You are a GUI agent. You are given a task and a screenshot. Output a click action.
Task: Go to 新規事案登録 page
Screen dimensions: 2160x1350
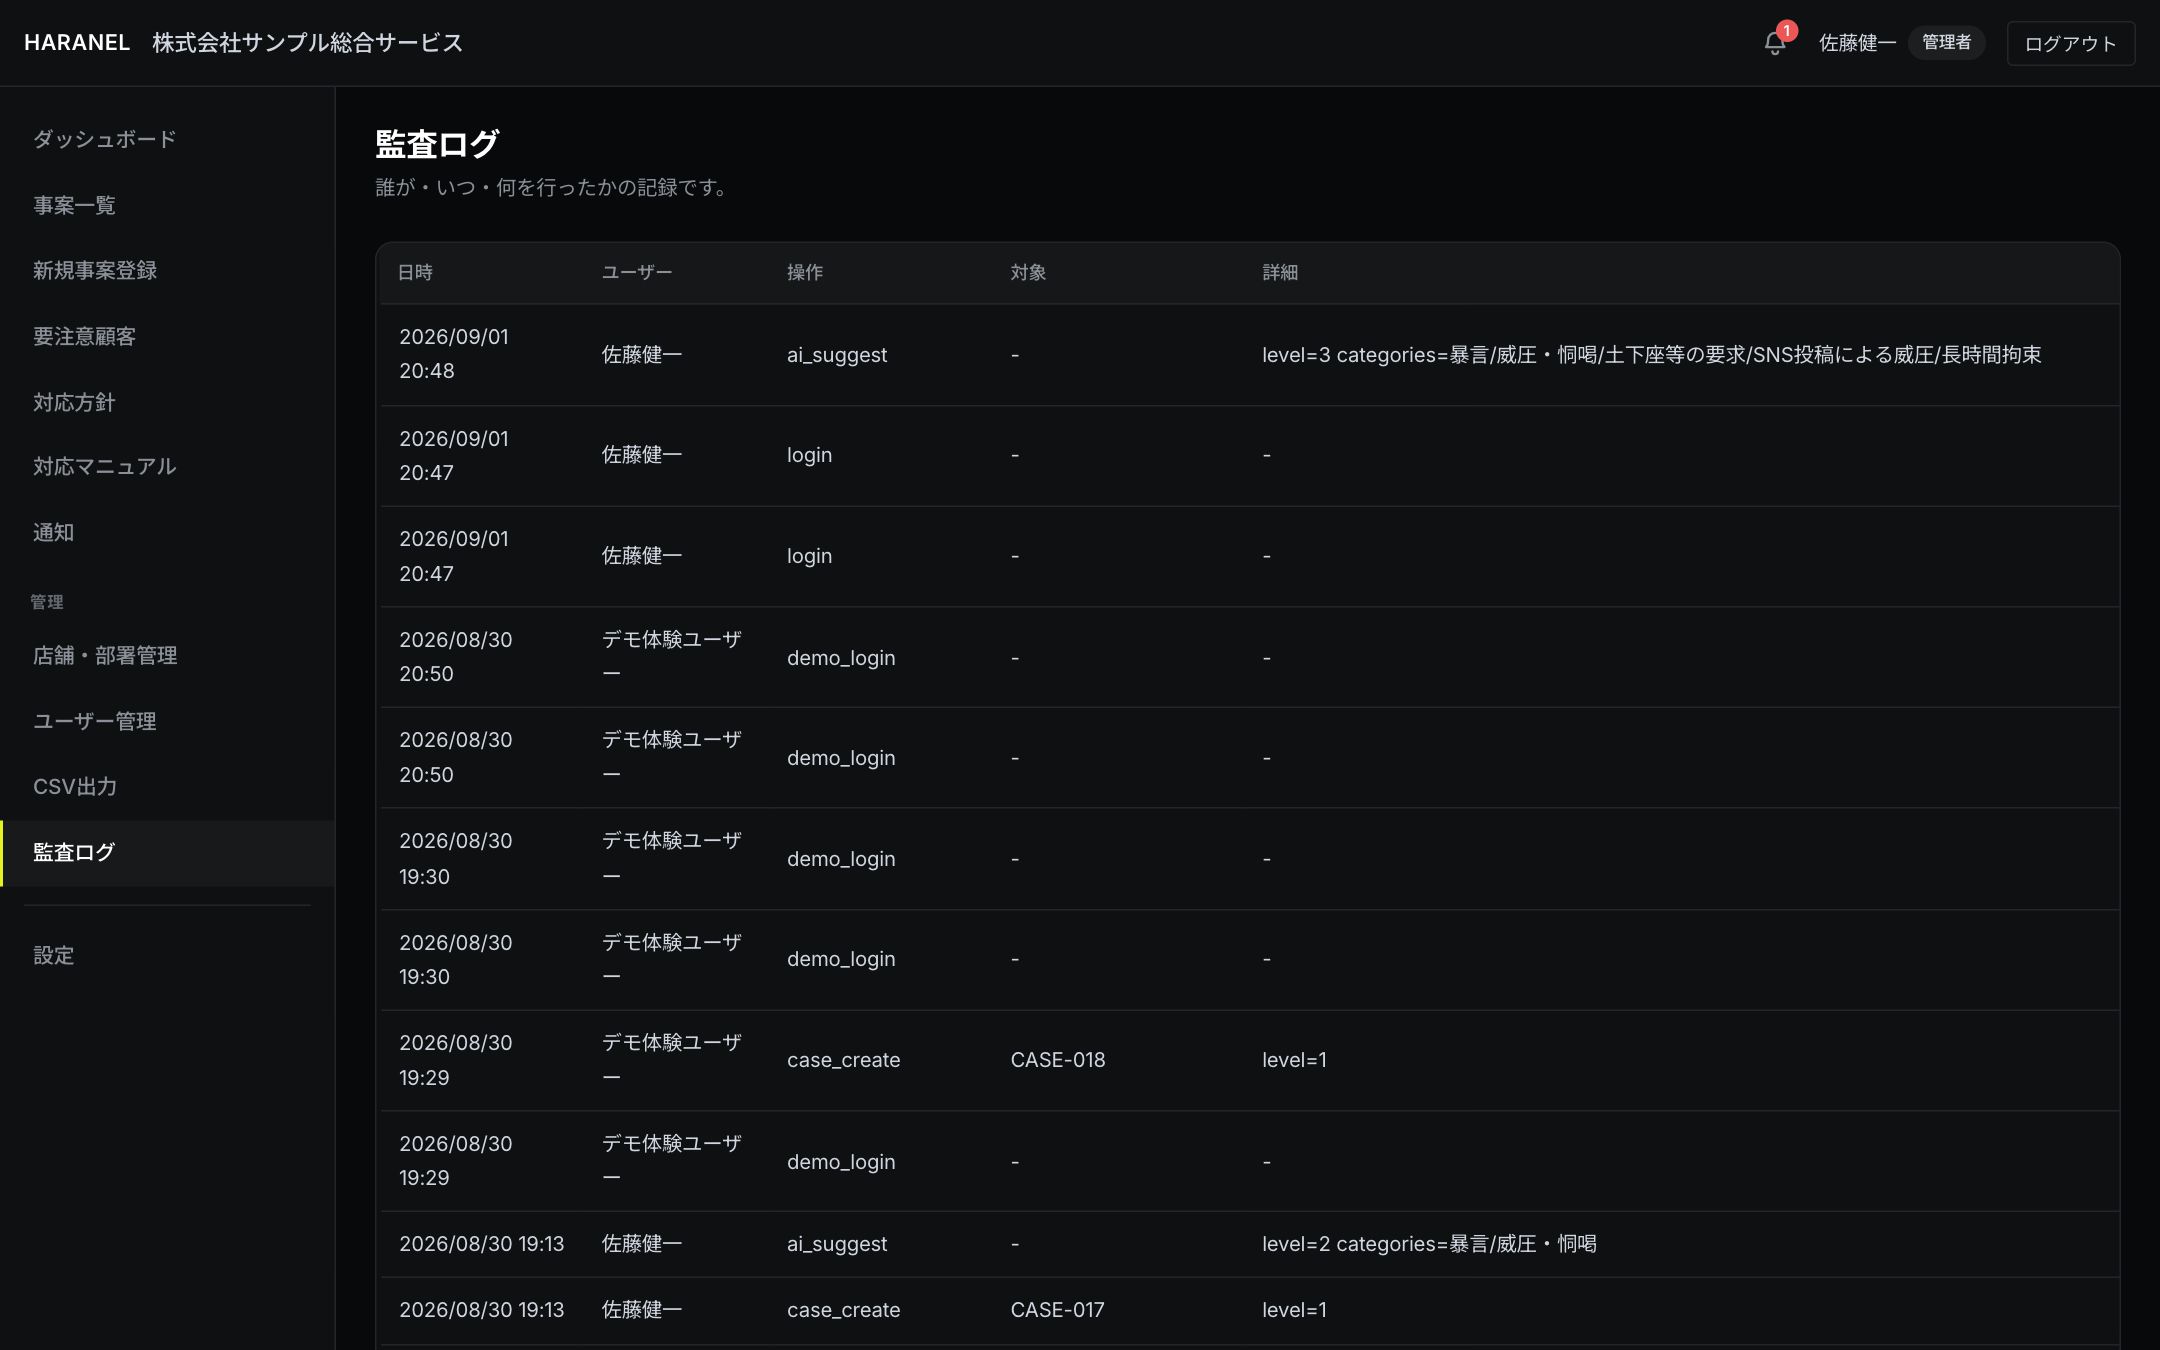click(x=95, y=270)
